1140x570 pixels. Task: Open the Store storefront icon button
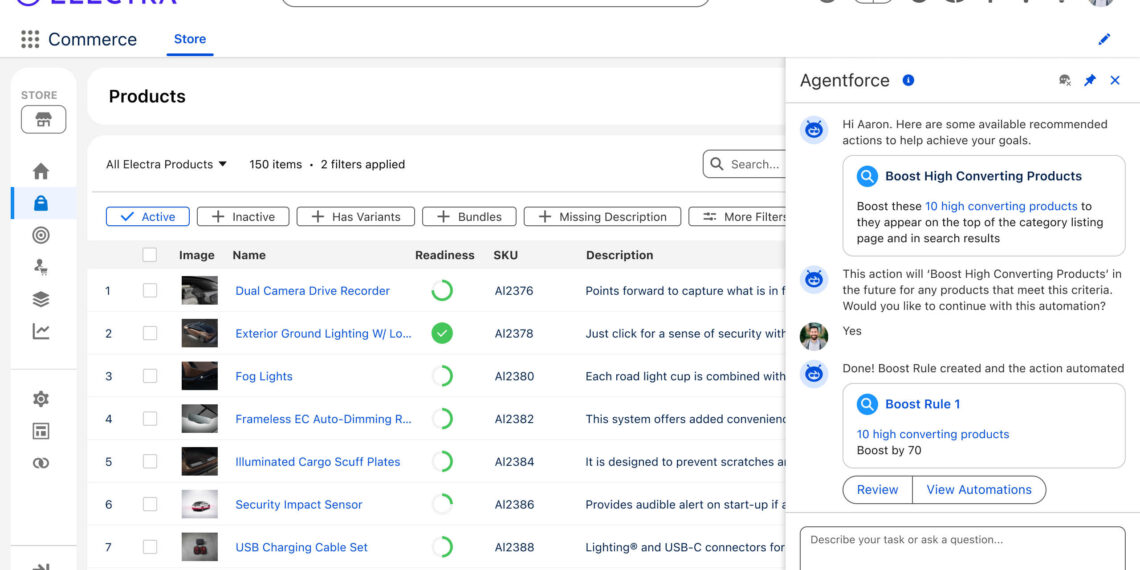pos(44,119)
